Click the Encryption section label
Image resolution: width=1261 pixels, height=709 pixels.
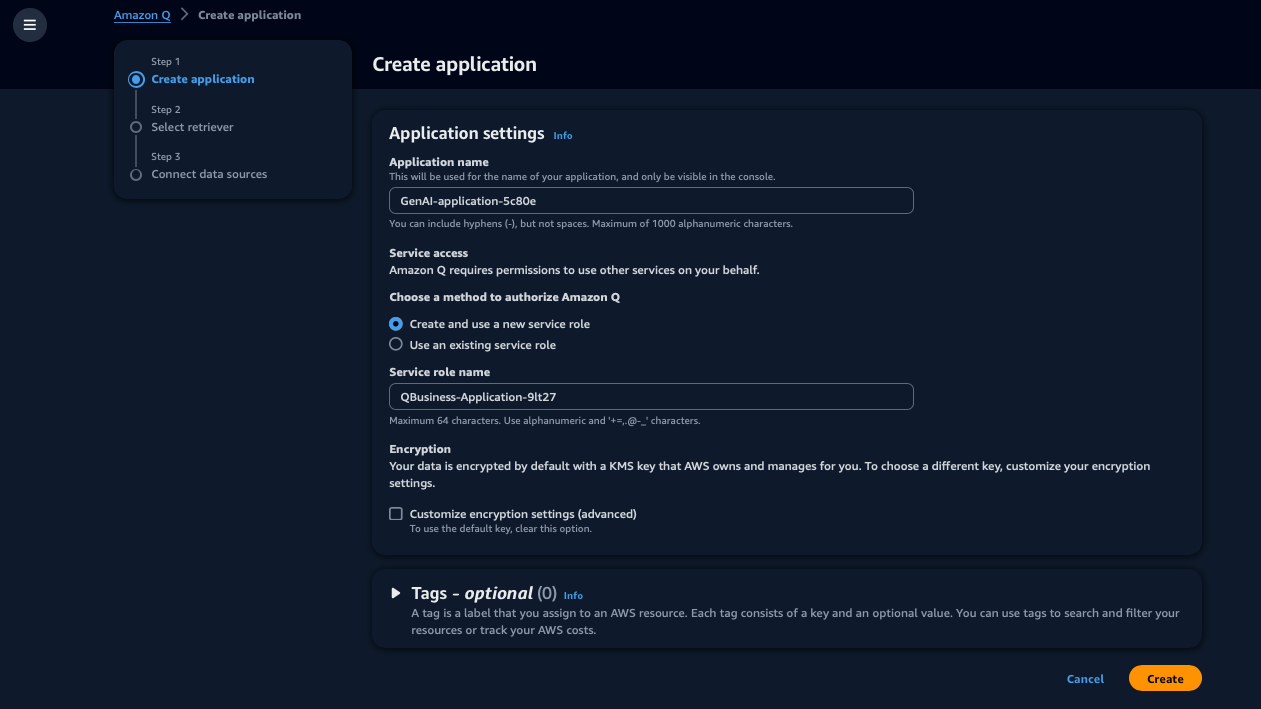pyautogui.click(x=420, y=449)
